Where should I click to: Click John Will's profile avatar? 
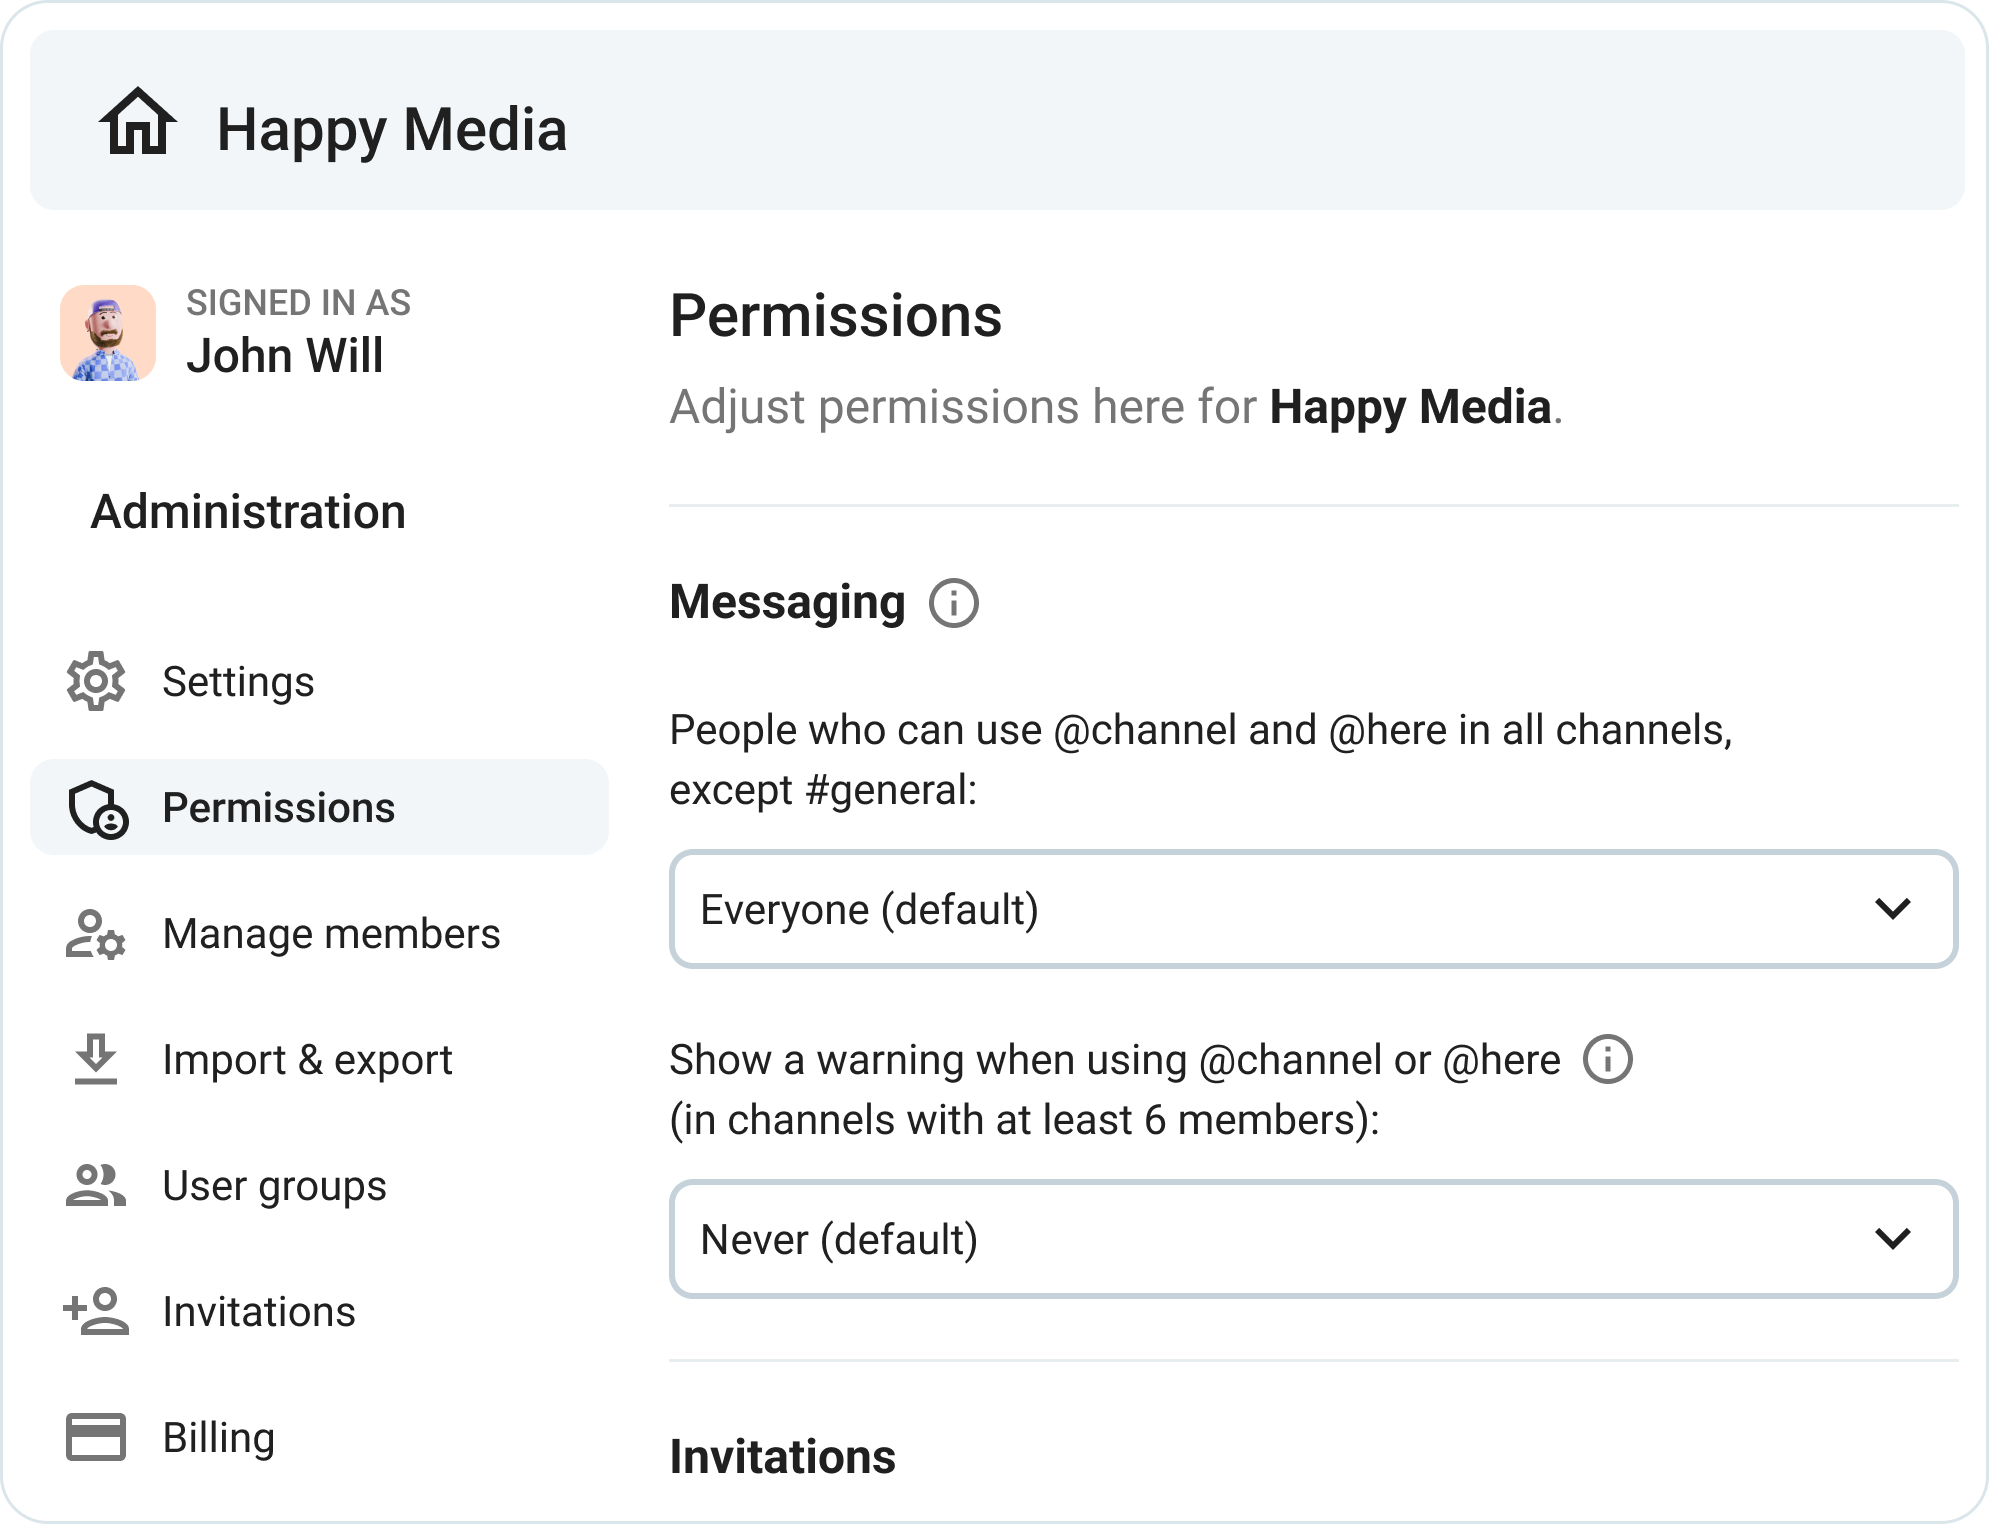point(108,333)
